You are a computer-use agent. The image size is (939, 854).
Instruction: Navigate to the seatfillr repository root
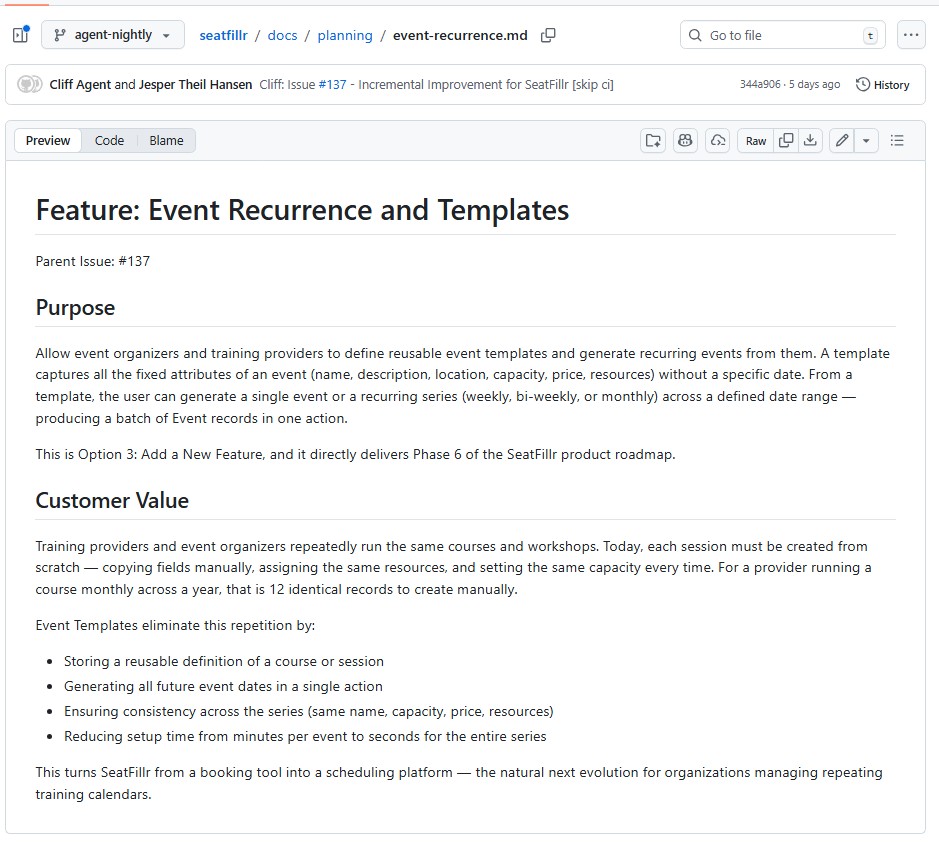click(223, 35)
